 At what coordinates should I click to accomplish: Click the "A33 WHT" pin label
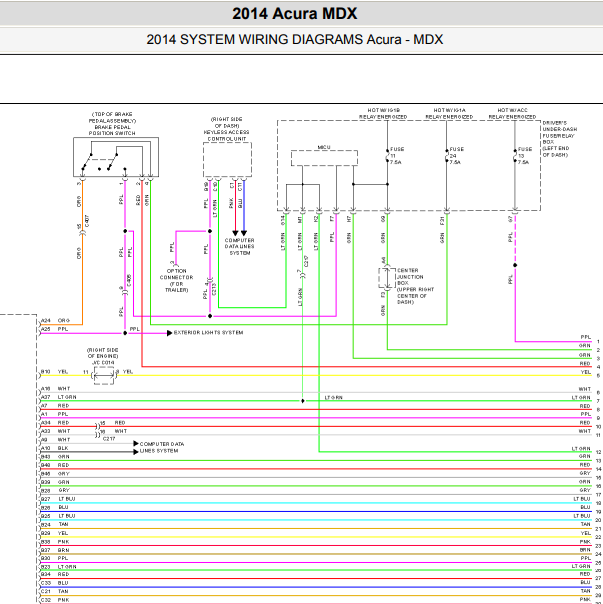(x=55, y=431)
